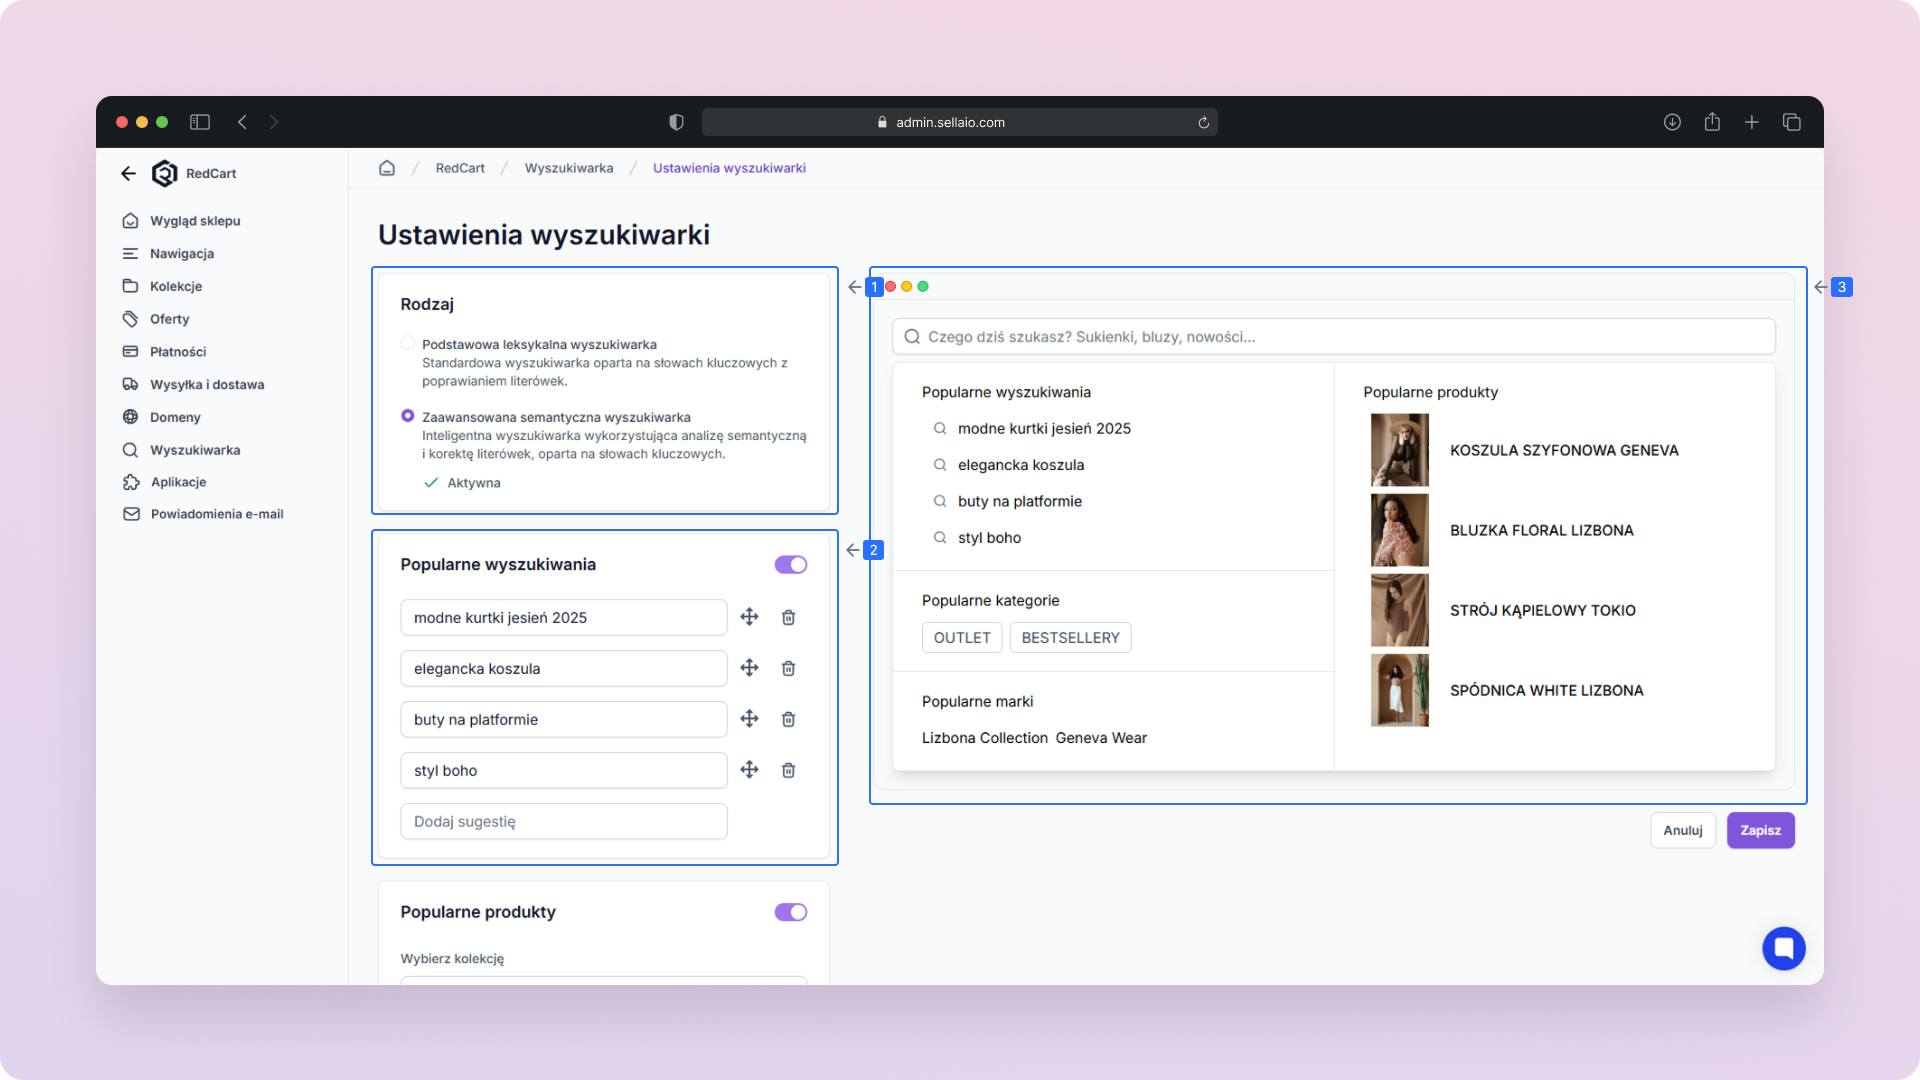The height and width of the screenshot is (1080, 1920).
Task: Open Wygląd sklepu in the sidebar
Action: (x=195, y=221)
